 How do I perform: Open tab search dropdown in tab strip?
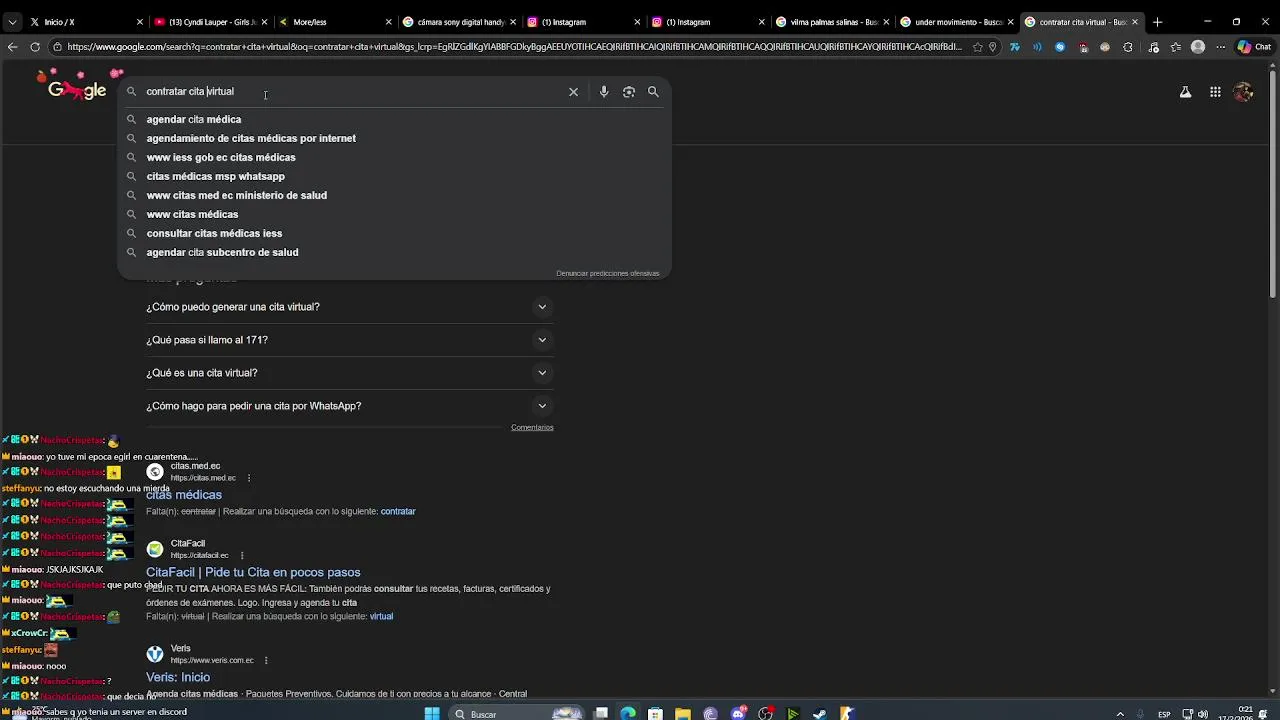(12, 22)
